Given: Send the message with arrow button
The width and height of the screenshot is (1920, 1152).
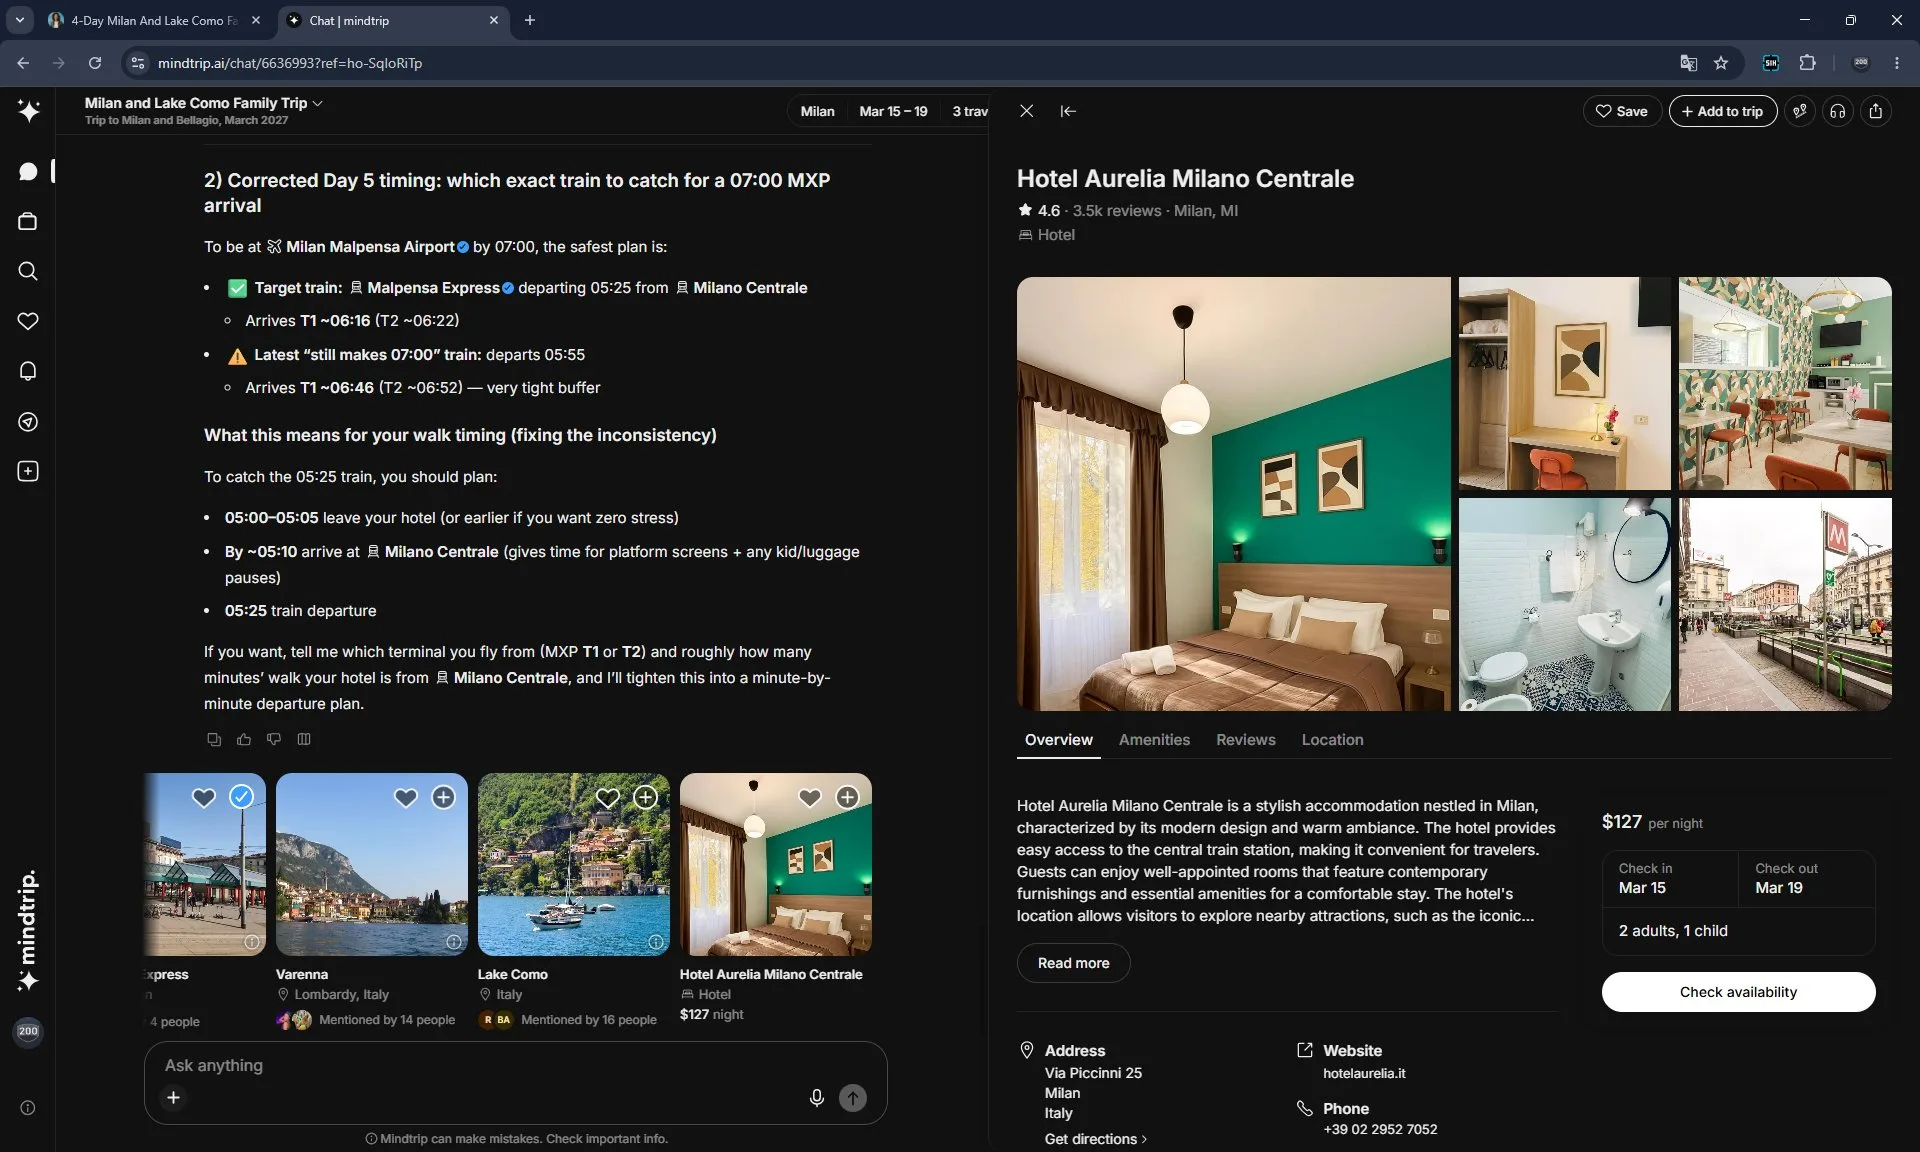Looking at the screenshot, I should [853, 1098].
